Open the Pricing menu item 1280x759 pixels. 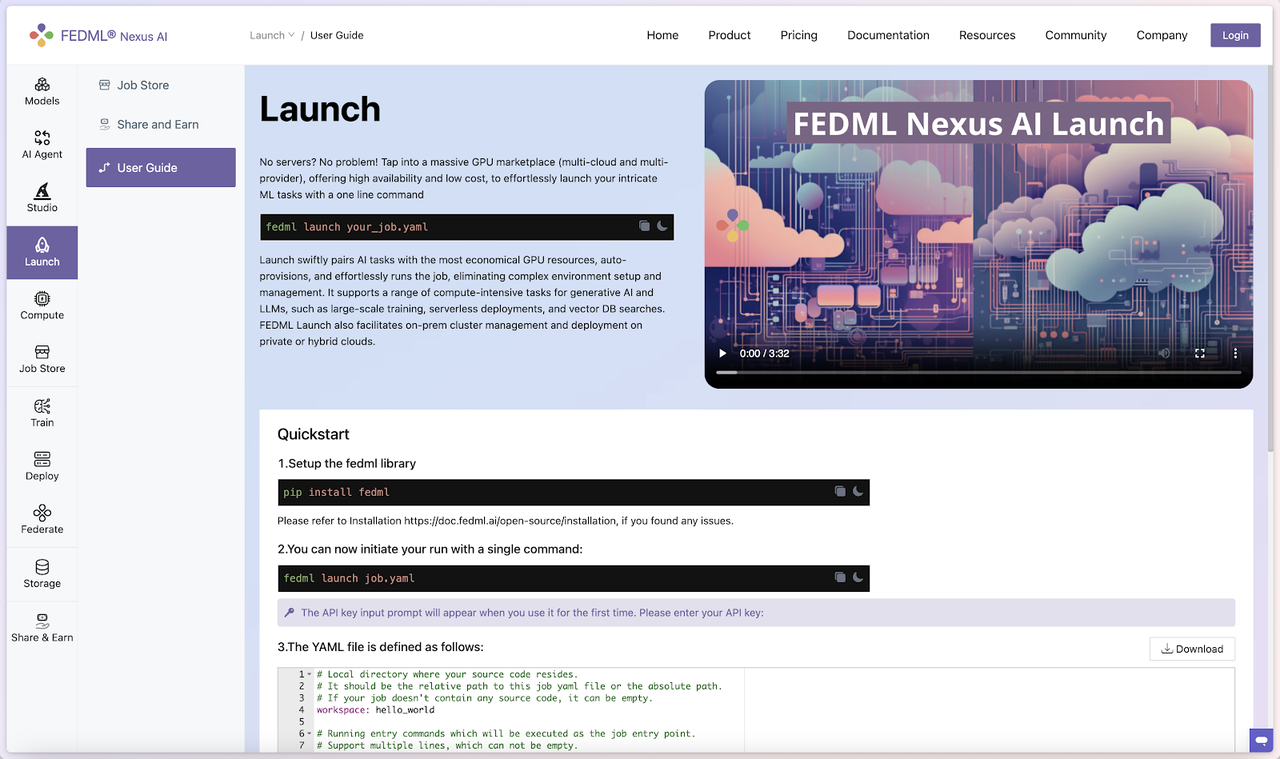pyautogui.click(x=799, y=35)
